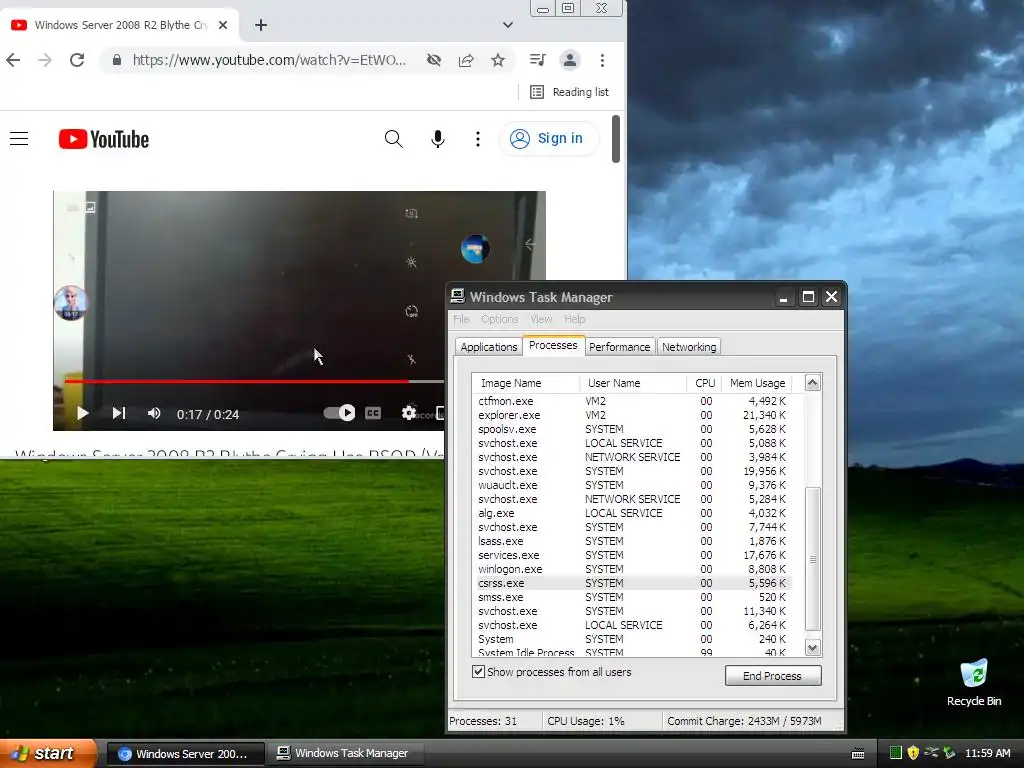Click the share page icon

(466, 60)
